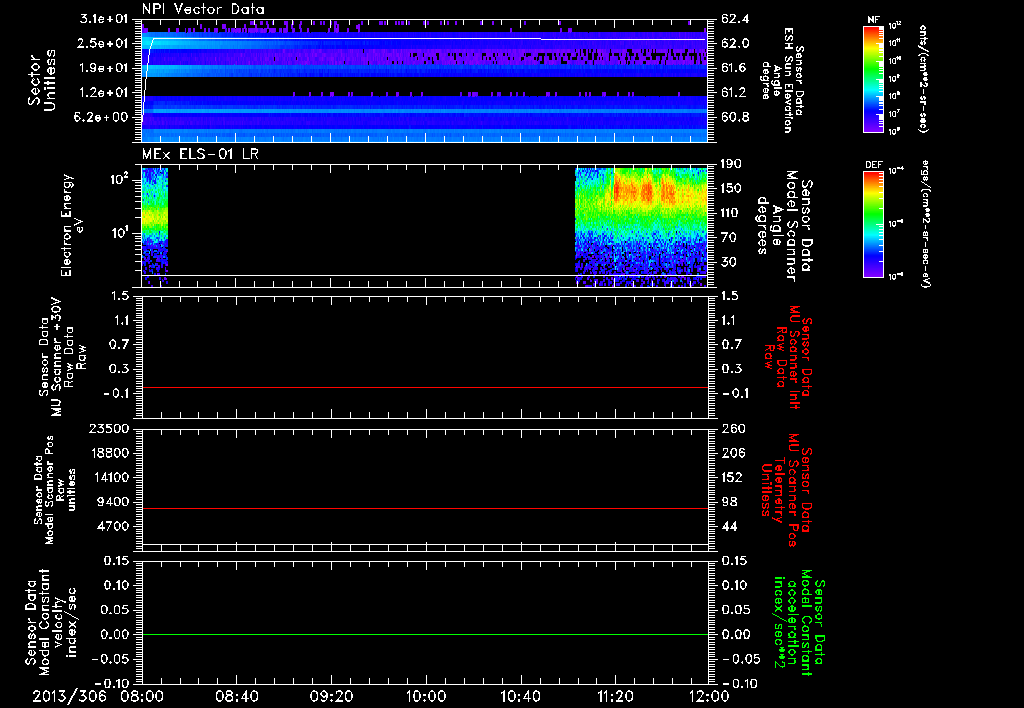Select the 'NPI Vector Data' panel title

point(203,9)
